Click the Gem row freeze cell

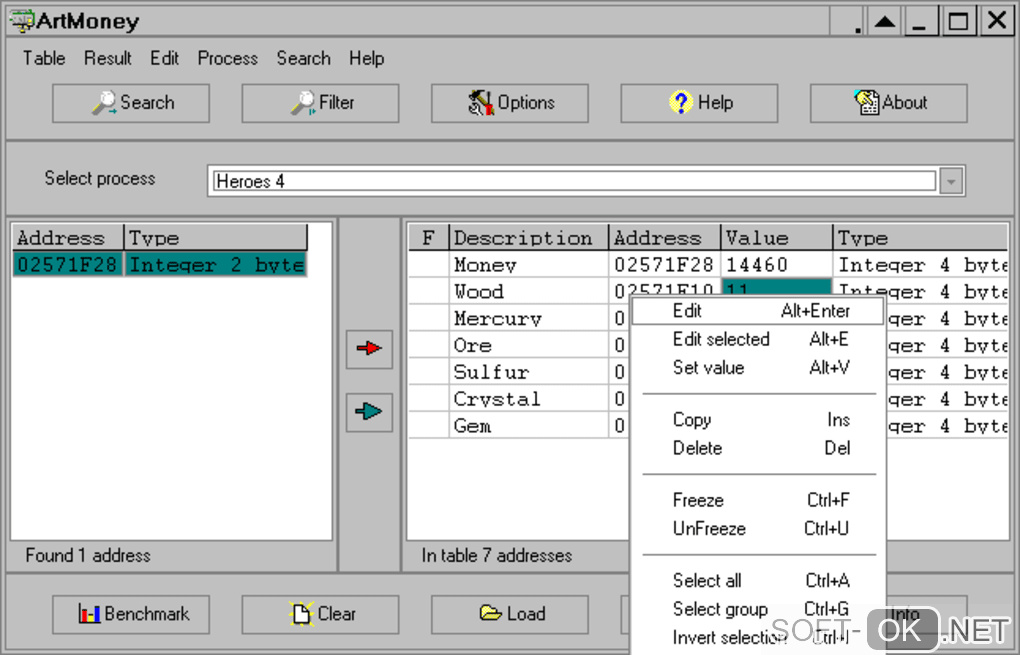coord(428,426)
